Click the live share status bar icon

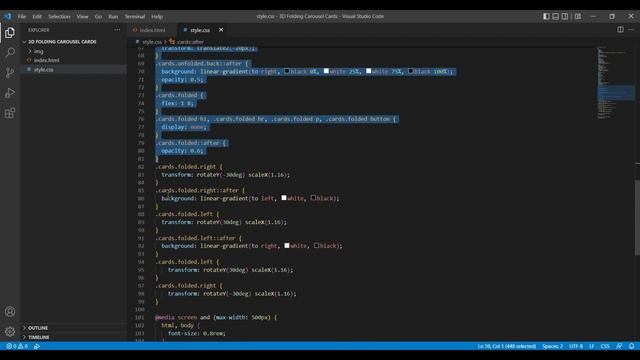[x=37, y=346]
